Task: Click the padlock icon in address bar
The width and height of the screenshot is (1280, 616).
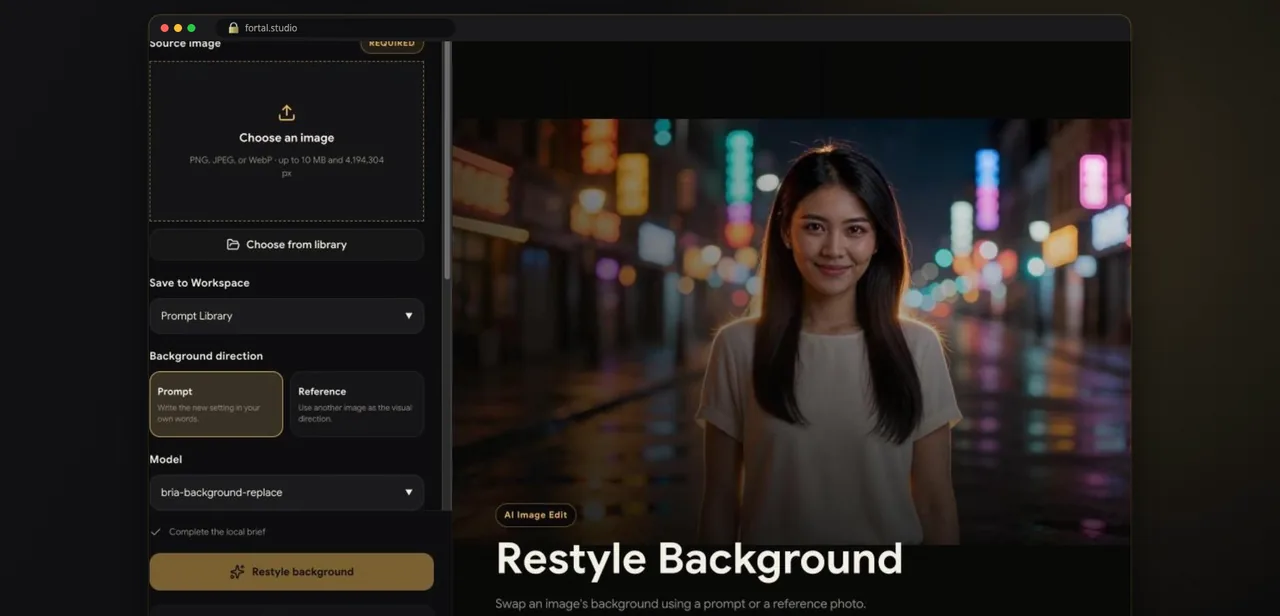Action: coord(234,28)
